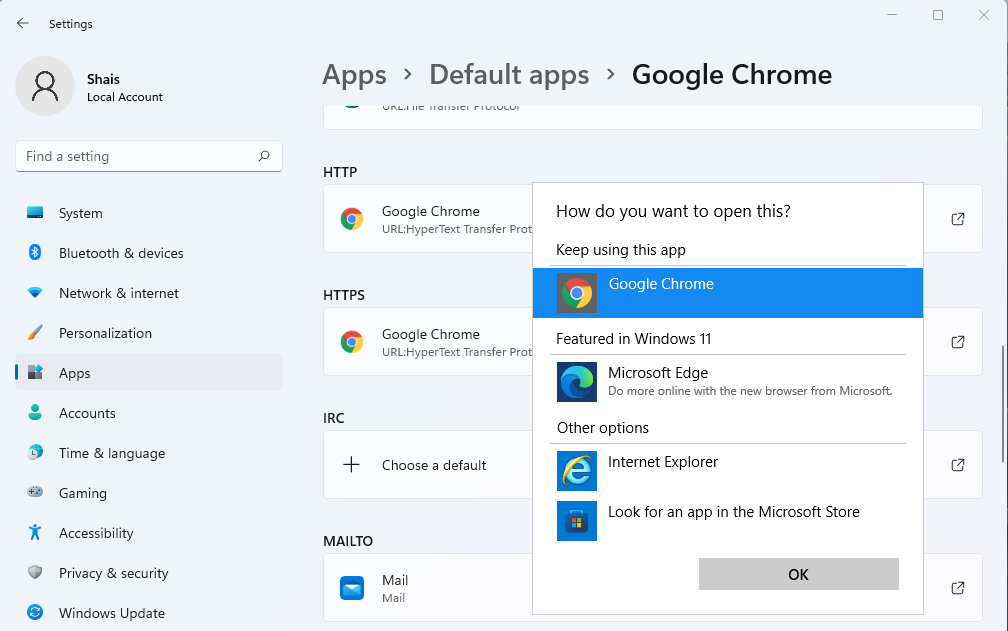Click the Google Chrome icon beside HTTP

352,218
